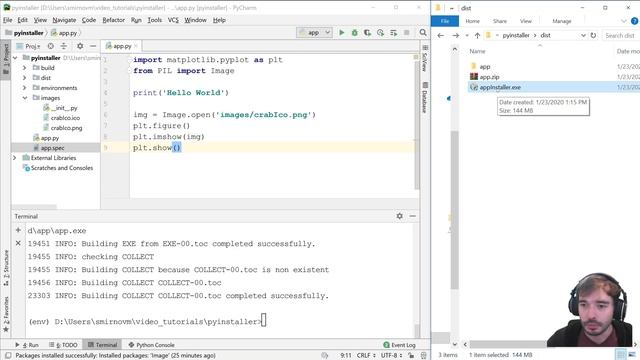Start debugging with the bug icon
This screenshot has height=360, width=640.
(355, 33)
